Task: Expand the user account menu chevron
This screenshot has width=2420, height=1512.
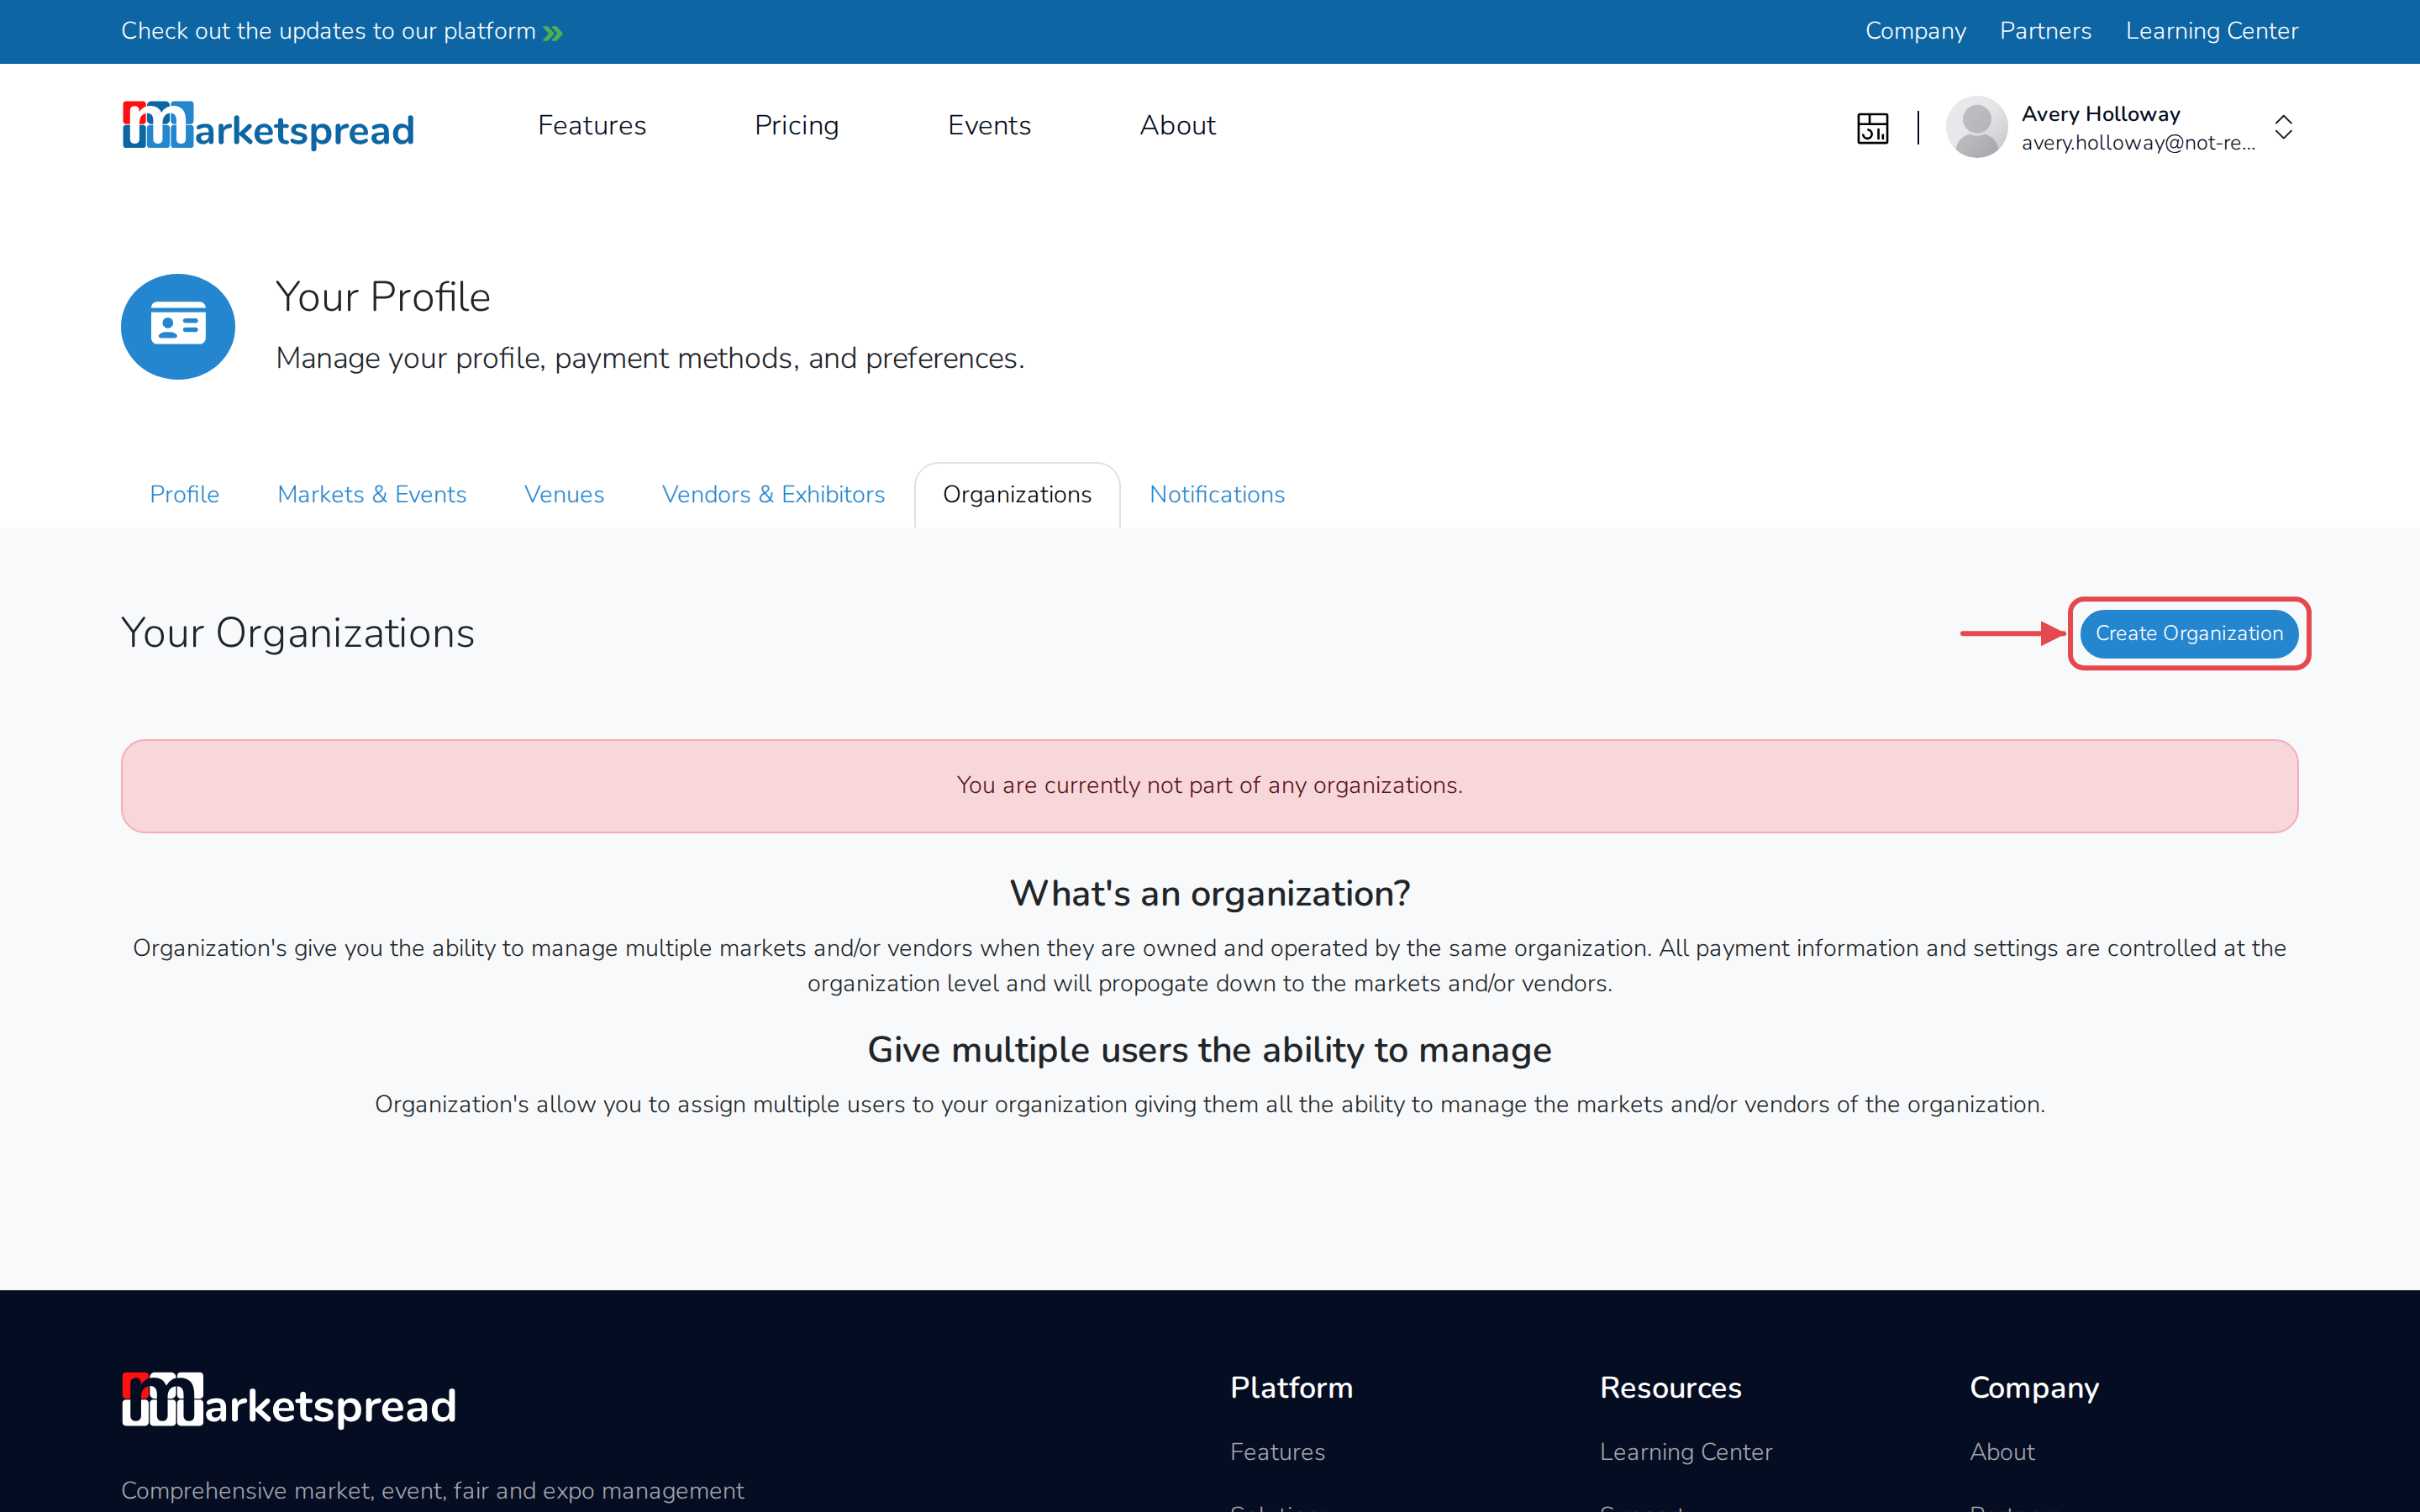Action: click(x=2283, y=127)
